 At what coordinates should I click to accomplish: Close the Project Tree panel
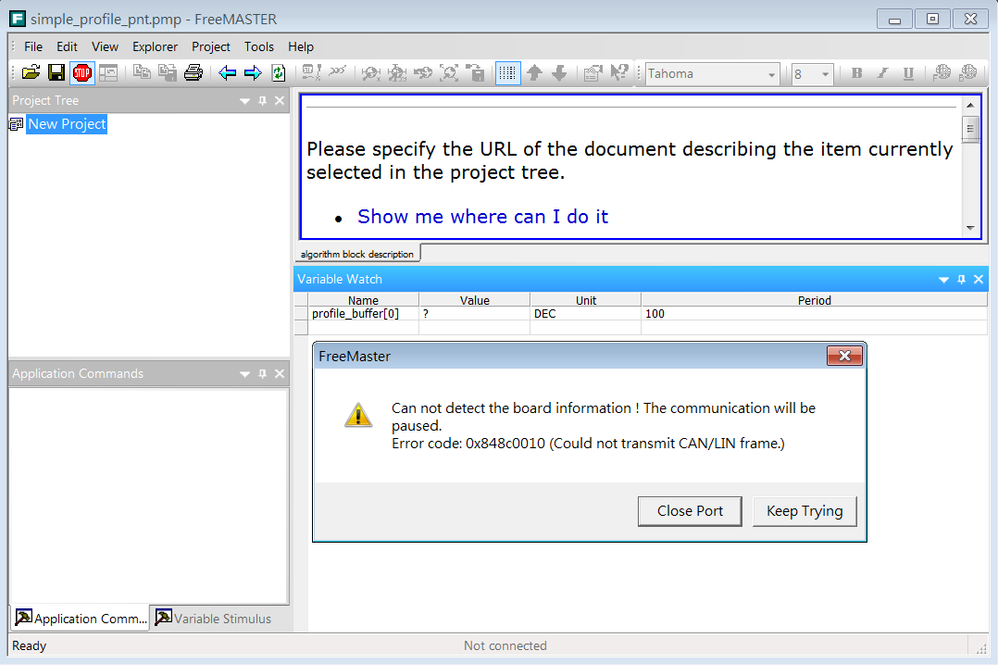pos(279,101)
